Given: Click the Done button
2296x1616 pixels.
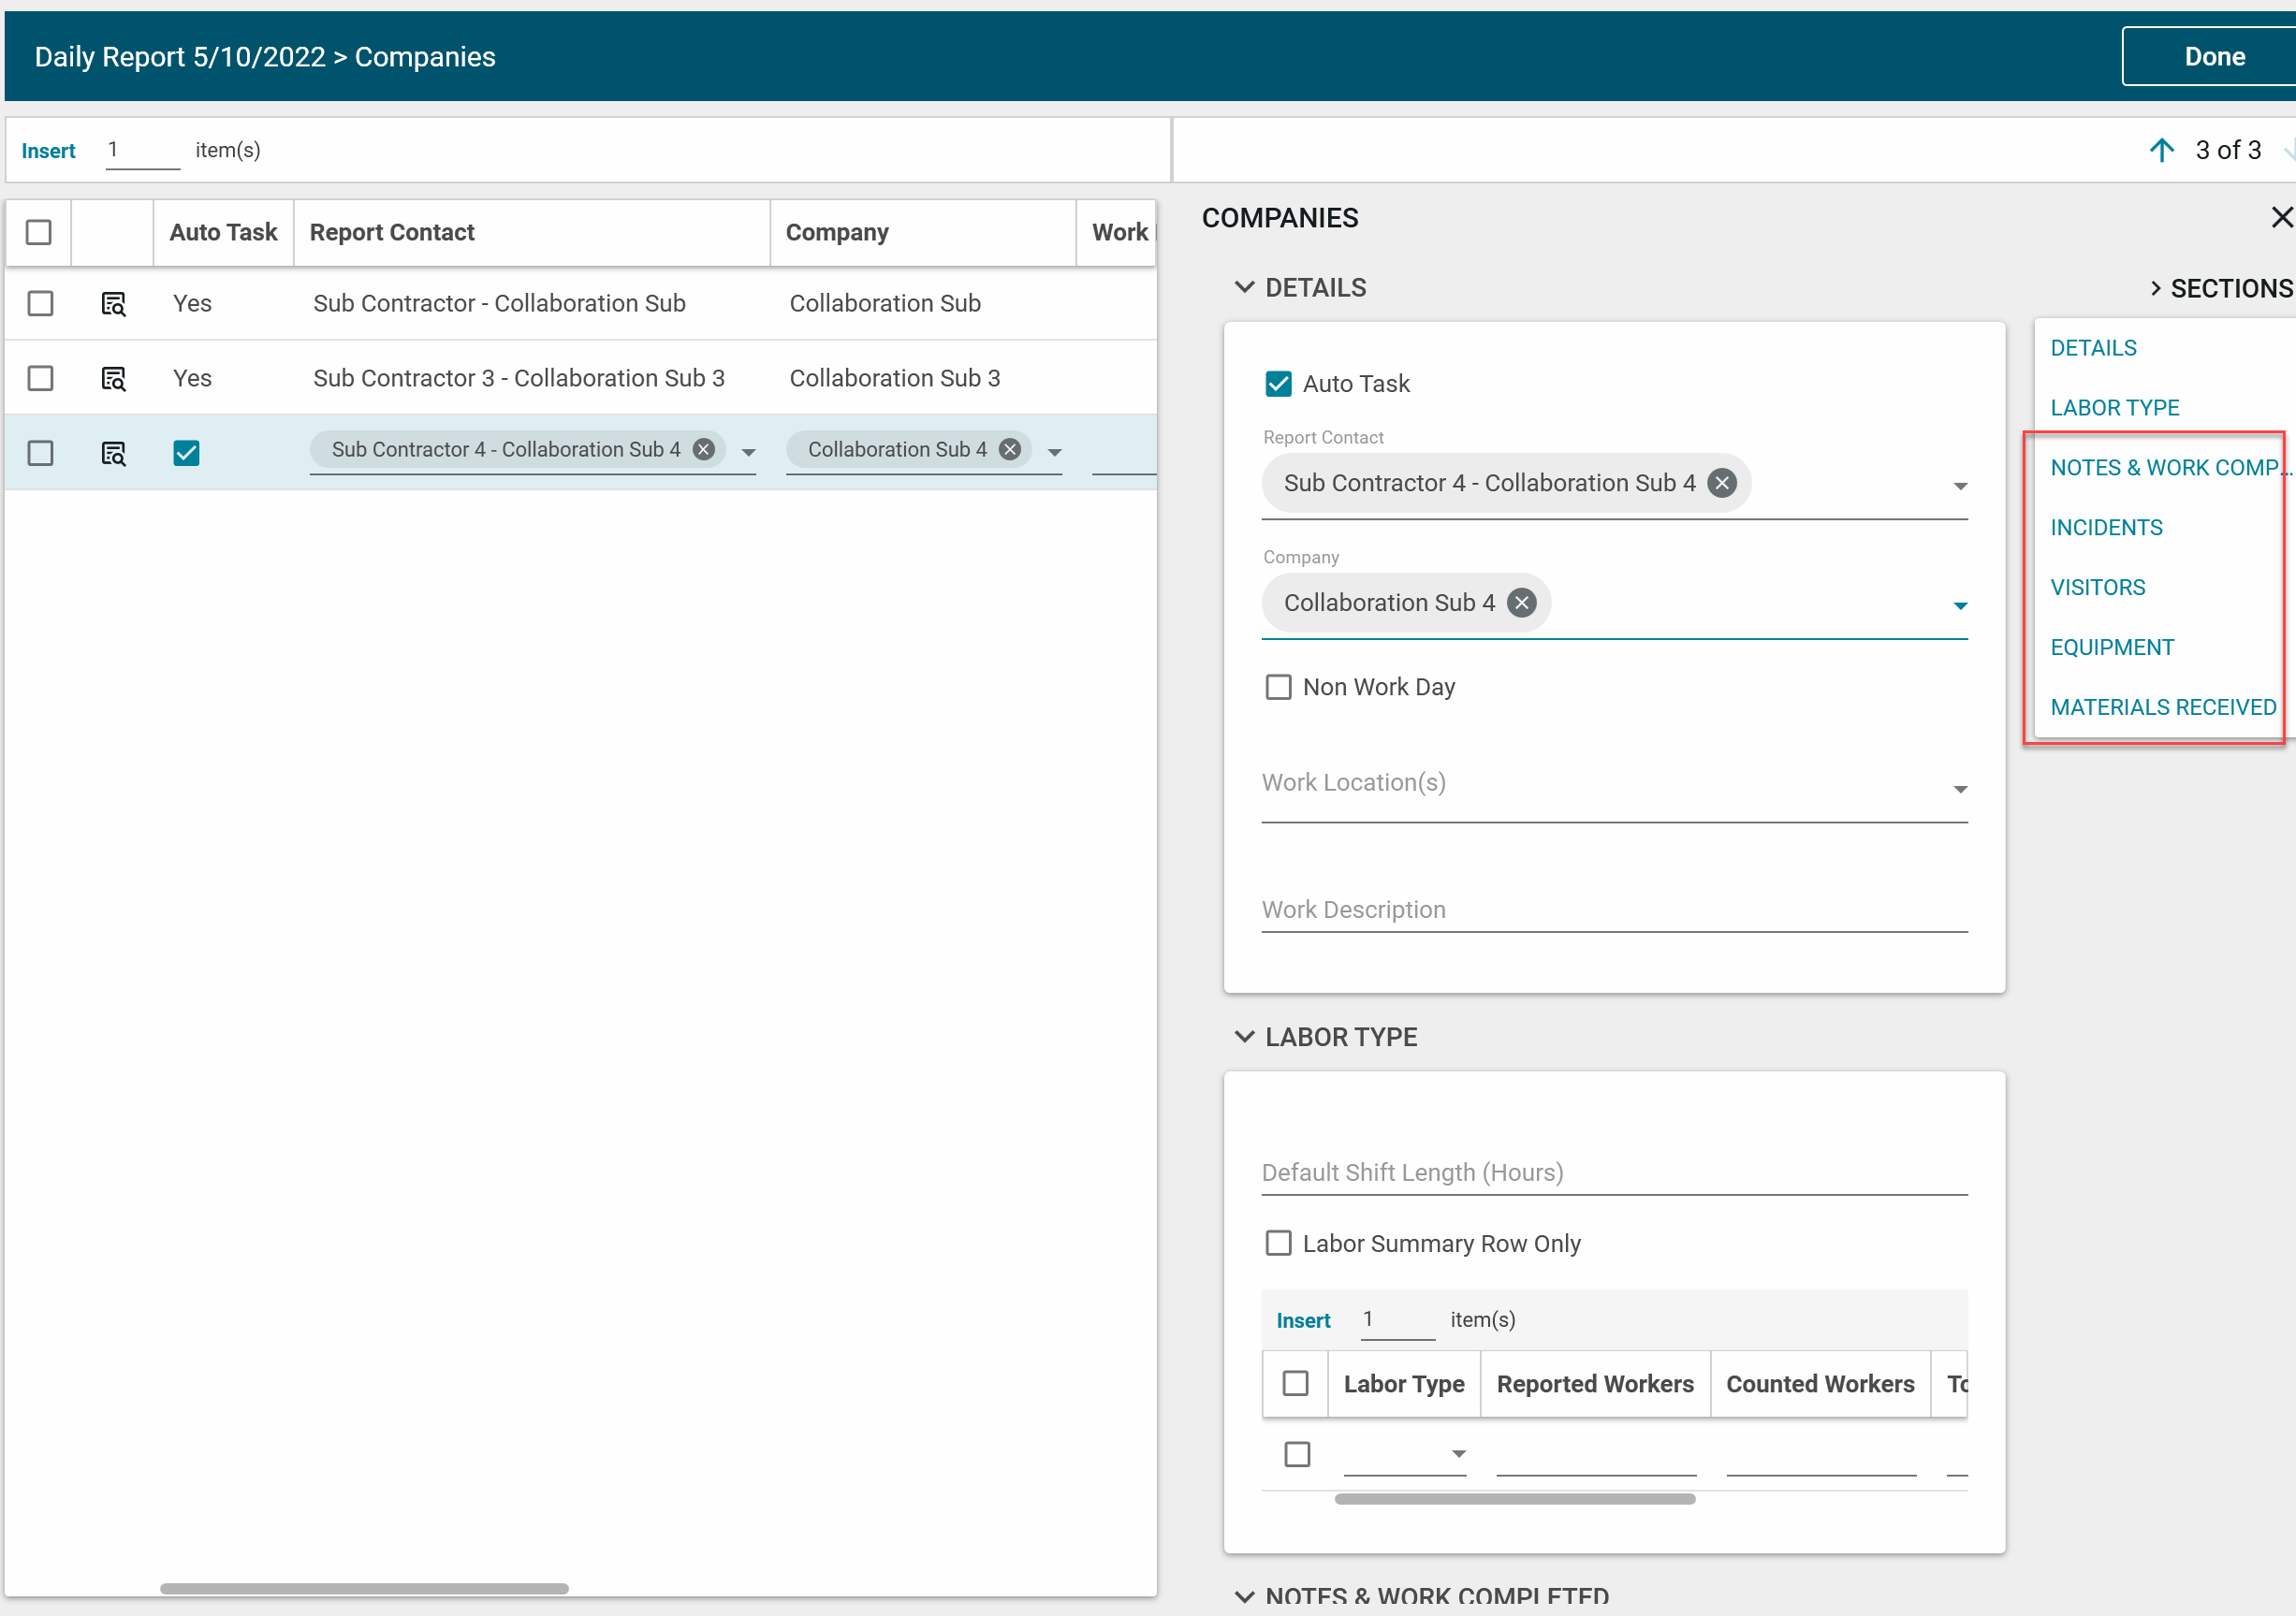Looking at the screenshot, I should [x=2213, y=57].
